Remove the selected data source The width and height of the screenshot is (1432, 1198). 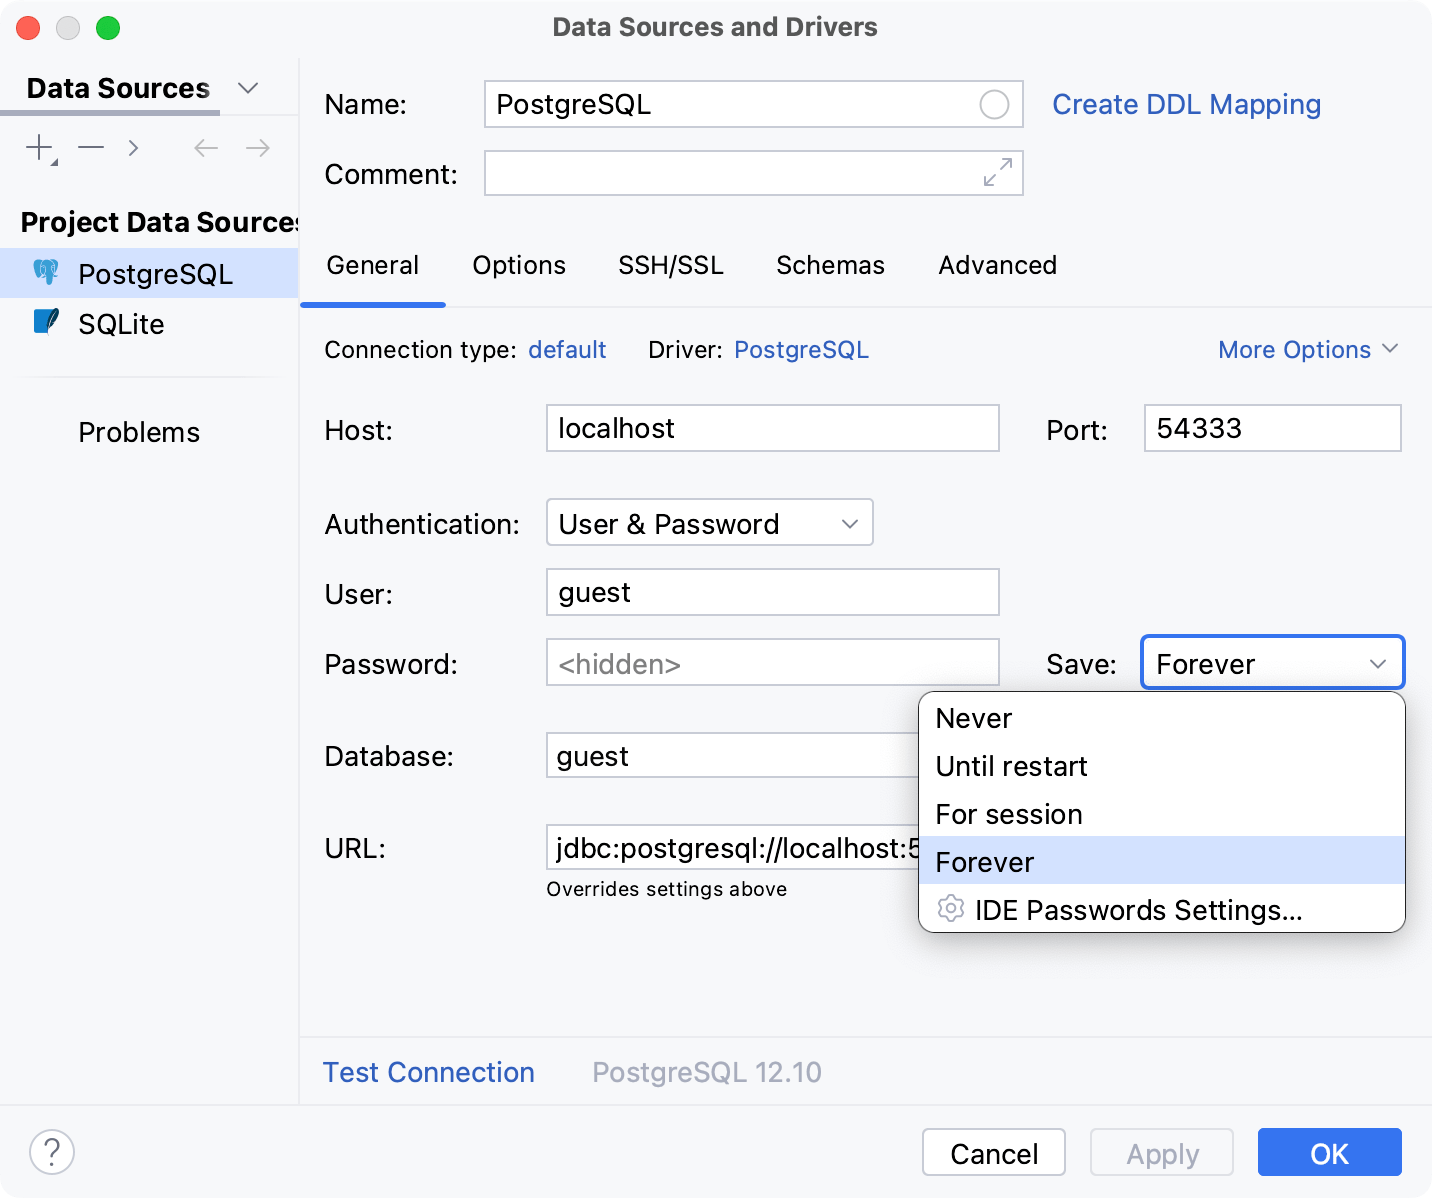coord(90,147)
